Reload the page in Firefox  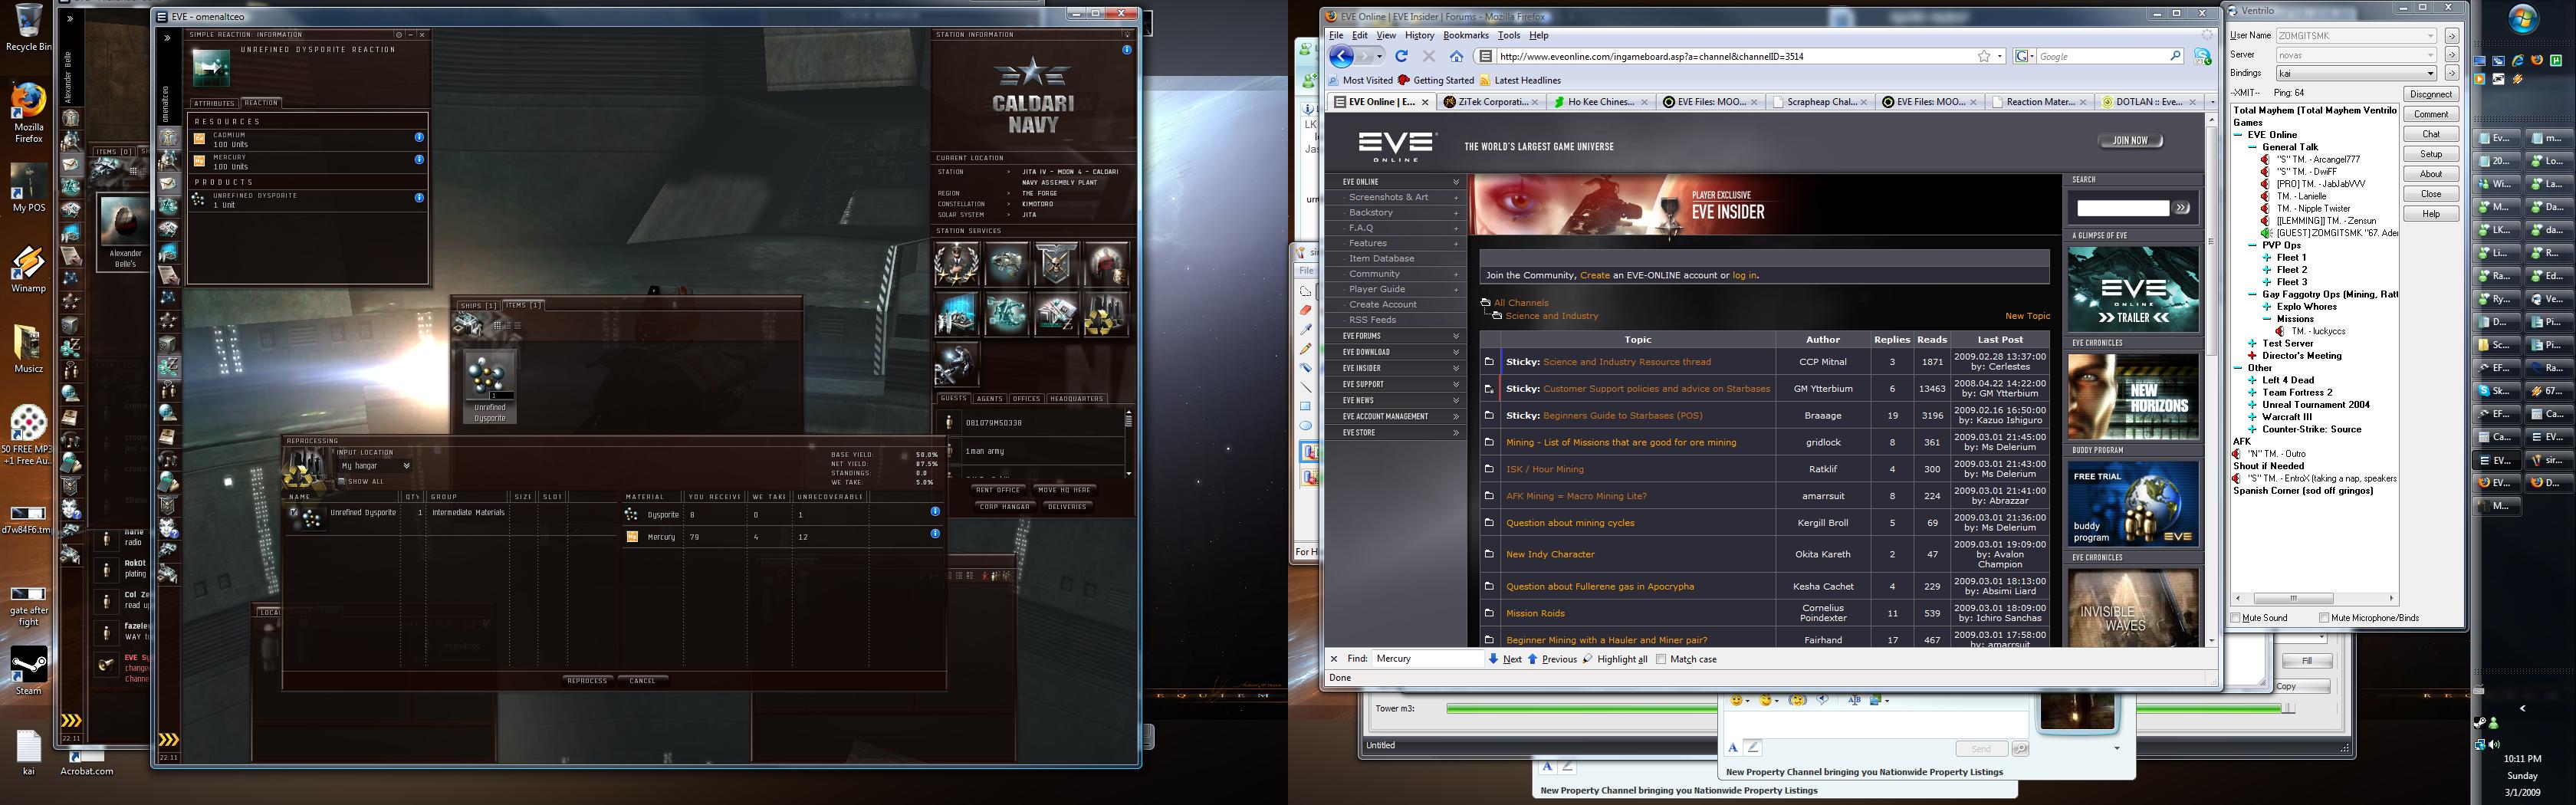[1401, 56]
